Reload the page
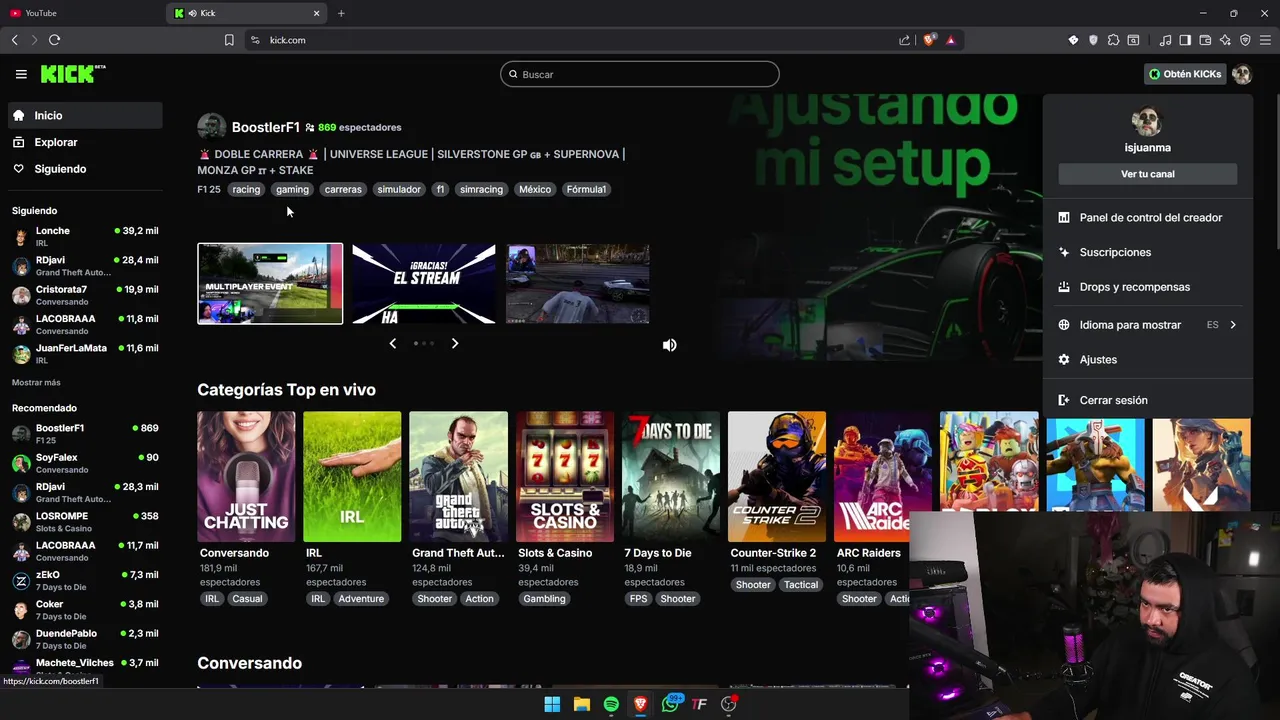This screenshot has width=1280, height=720. (55, 40)
